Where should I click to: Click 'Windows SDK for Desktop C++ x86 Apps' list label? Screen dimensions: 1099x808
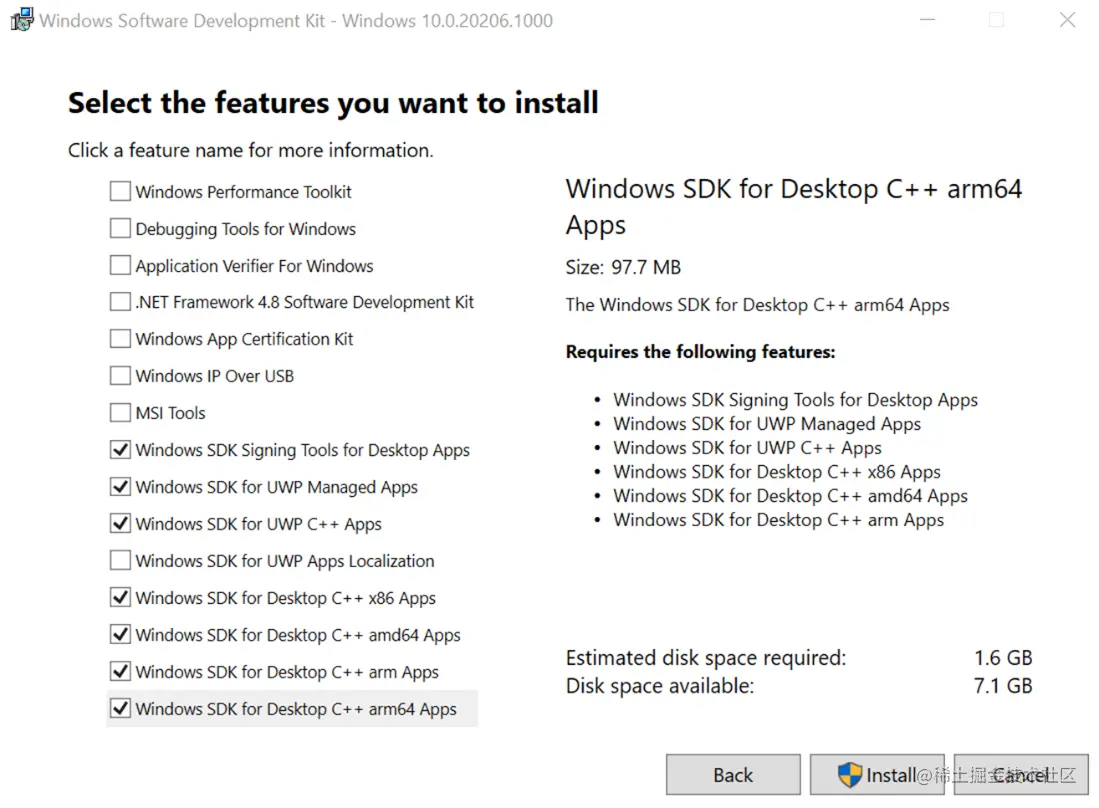point(286,598)
